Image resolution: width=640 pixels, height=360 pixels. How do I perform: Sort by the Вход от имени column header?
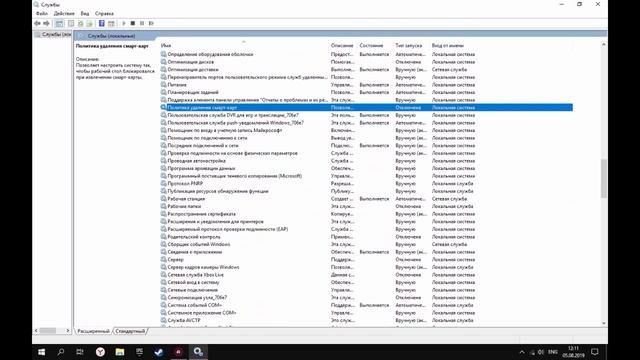pyautogui.click(x=448, y=45)
